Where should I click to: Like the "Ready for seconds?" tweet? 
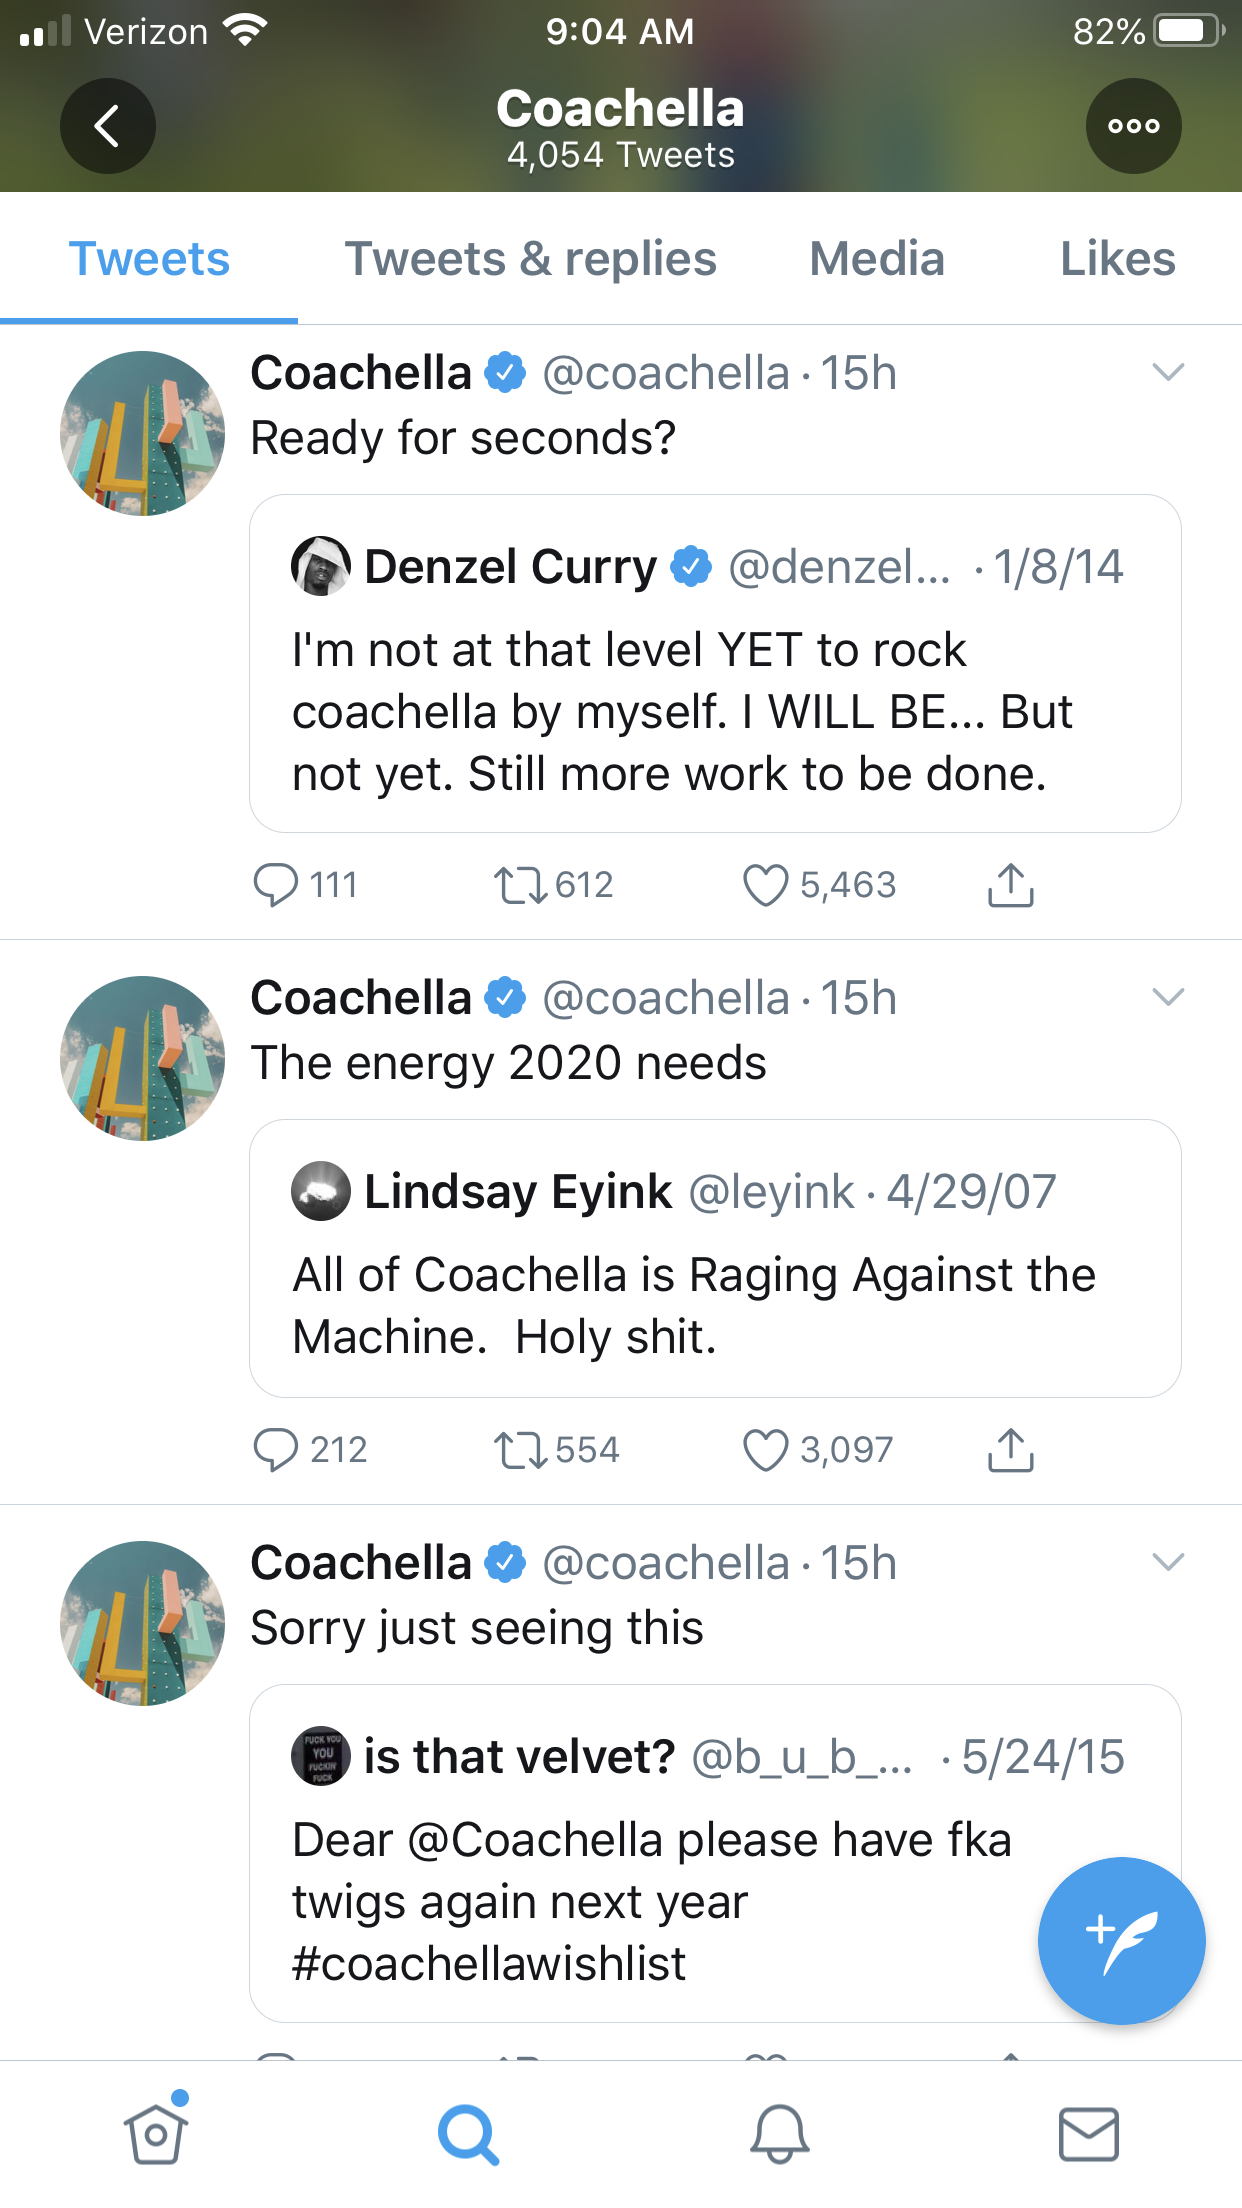[765, 885]
